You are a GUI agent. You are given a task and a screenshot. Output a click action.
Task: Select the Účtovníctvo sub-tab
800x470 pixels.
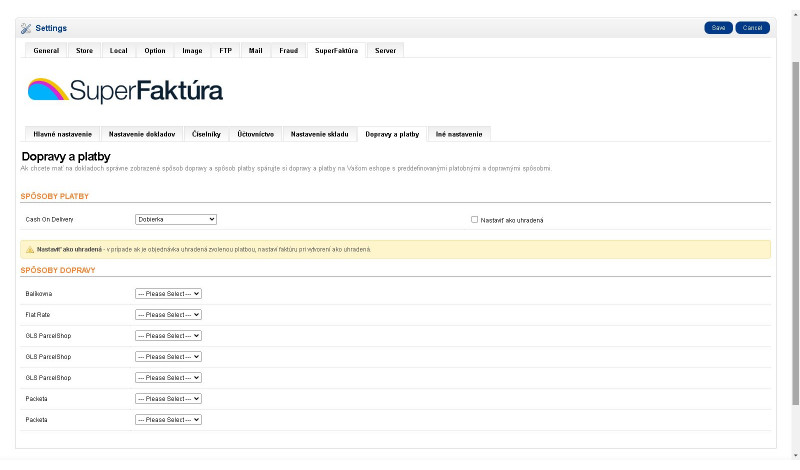(x=256, y=134)
